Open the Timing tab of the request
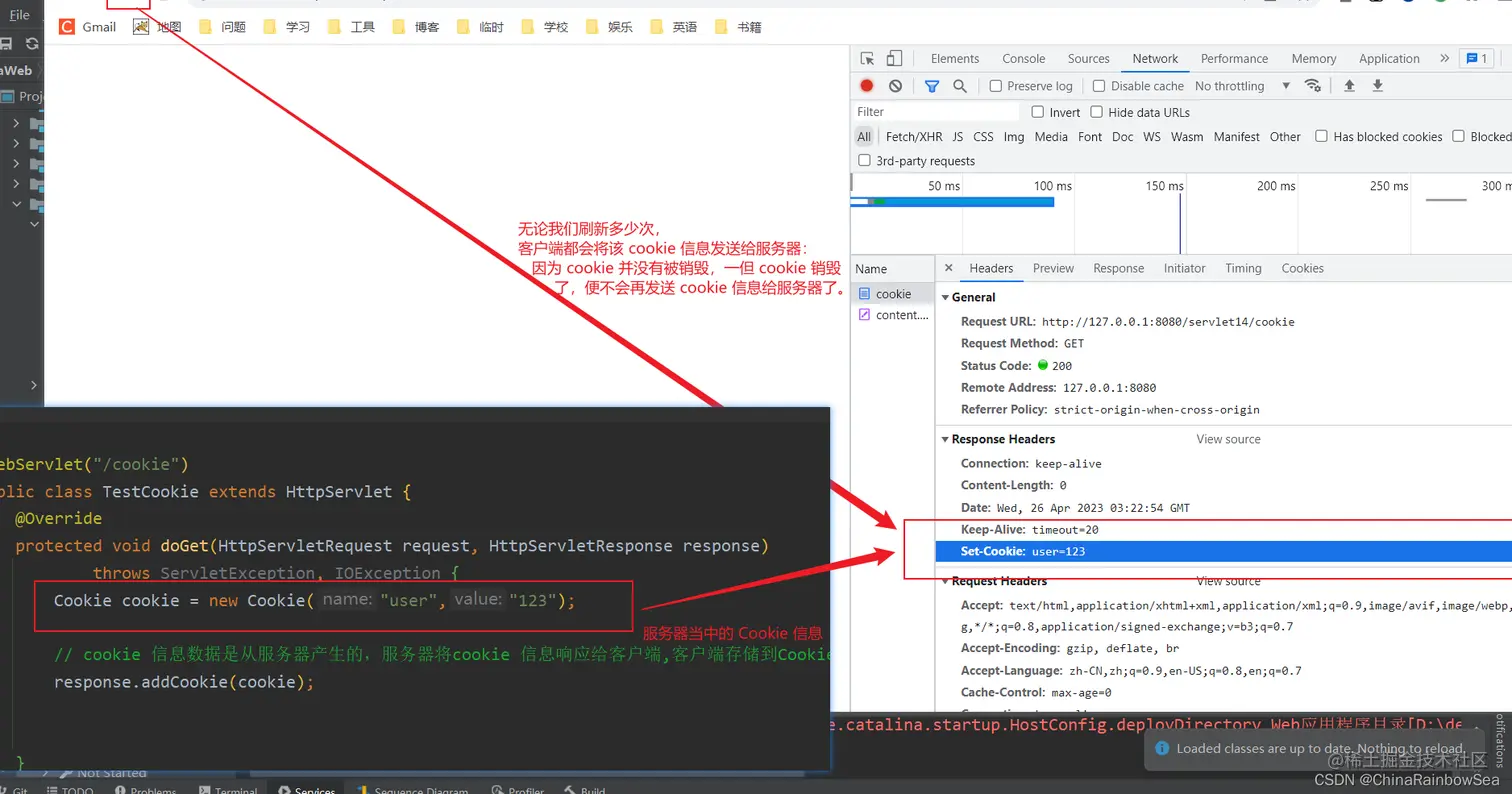The width and height of the screenshot is (1512, 794). click(1243, 268)
